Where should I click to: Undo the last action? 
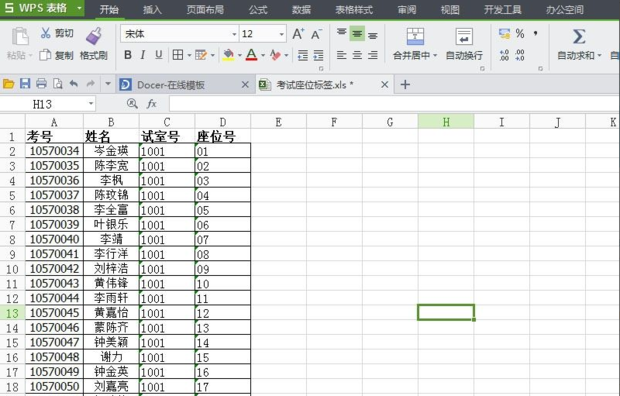[74, 83]
